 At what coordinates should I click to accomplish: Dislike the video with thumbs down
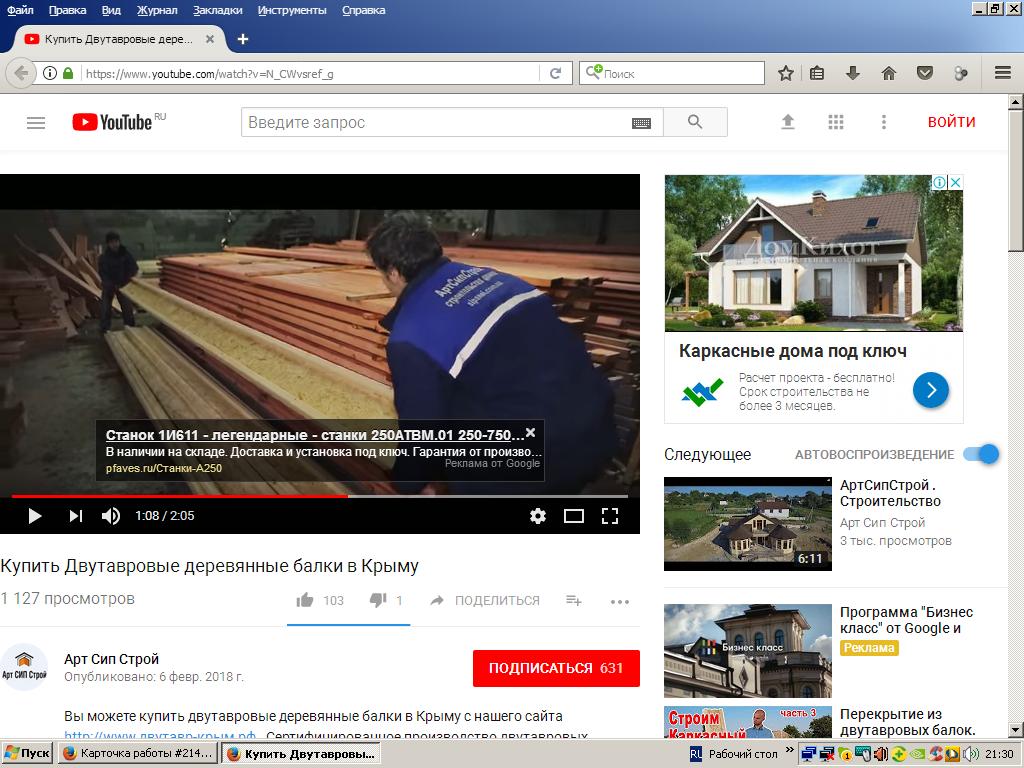coord(378,600)
